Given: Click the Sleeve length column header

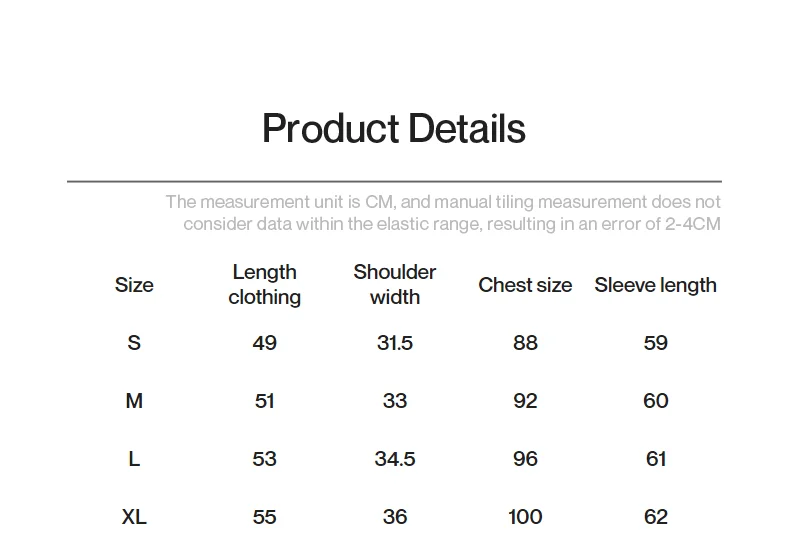Looking at the screenshot, I should [655, 285].
